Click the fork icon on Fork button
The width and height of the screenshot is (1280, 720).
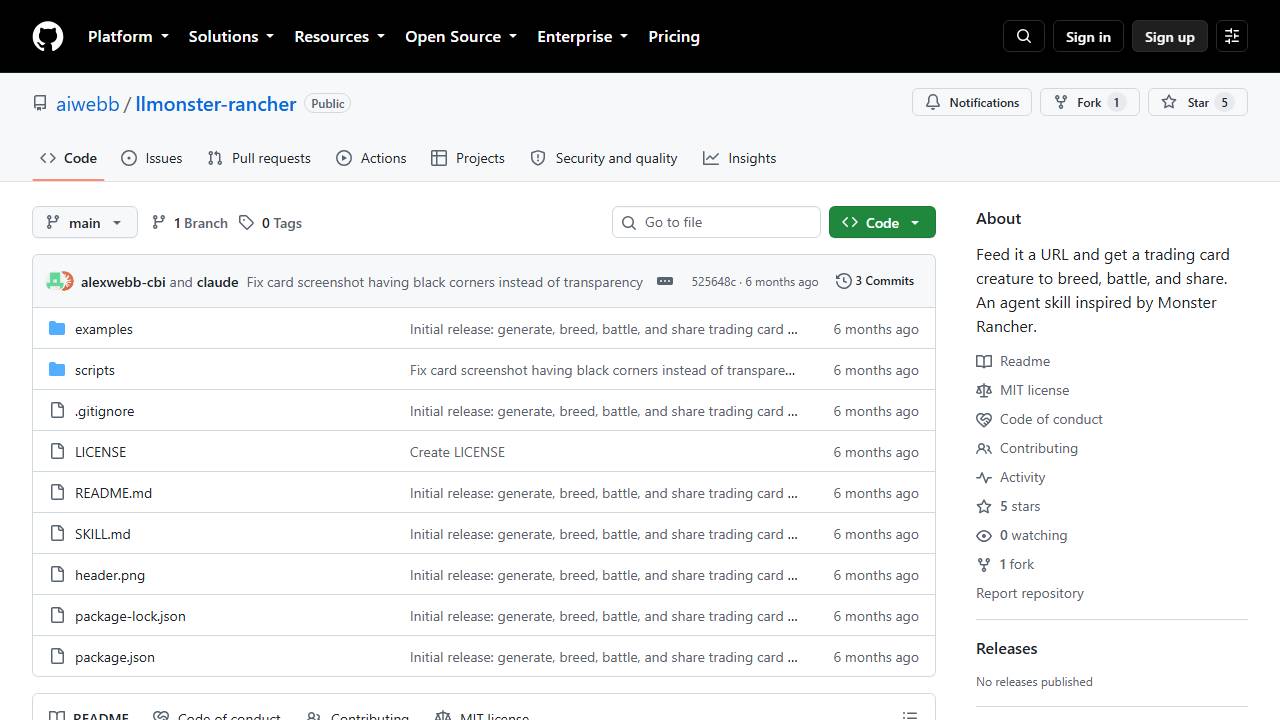1061,102
